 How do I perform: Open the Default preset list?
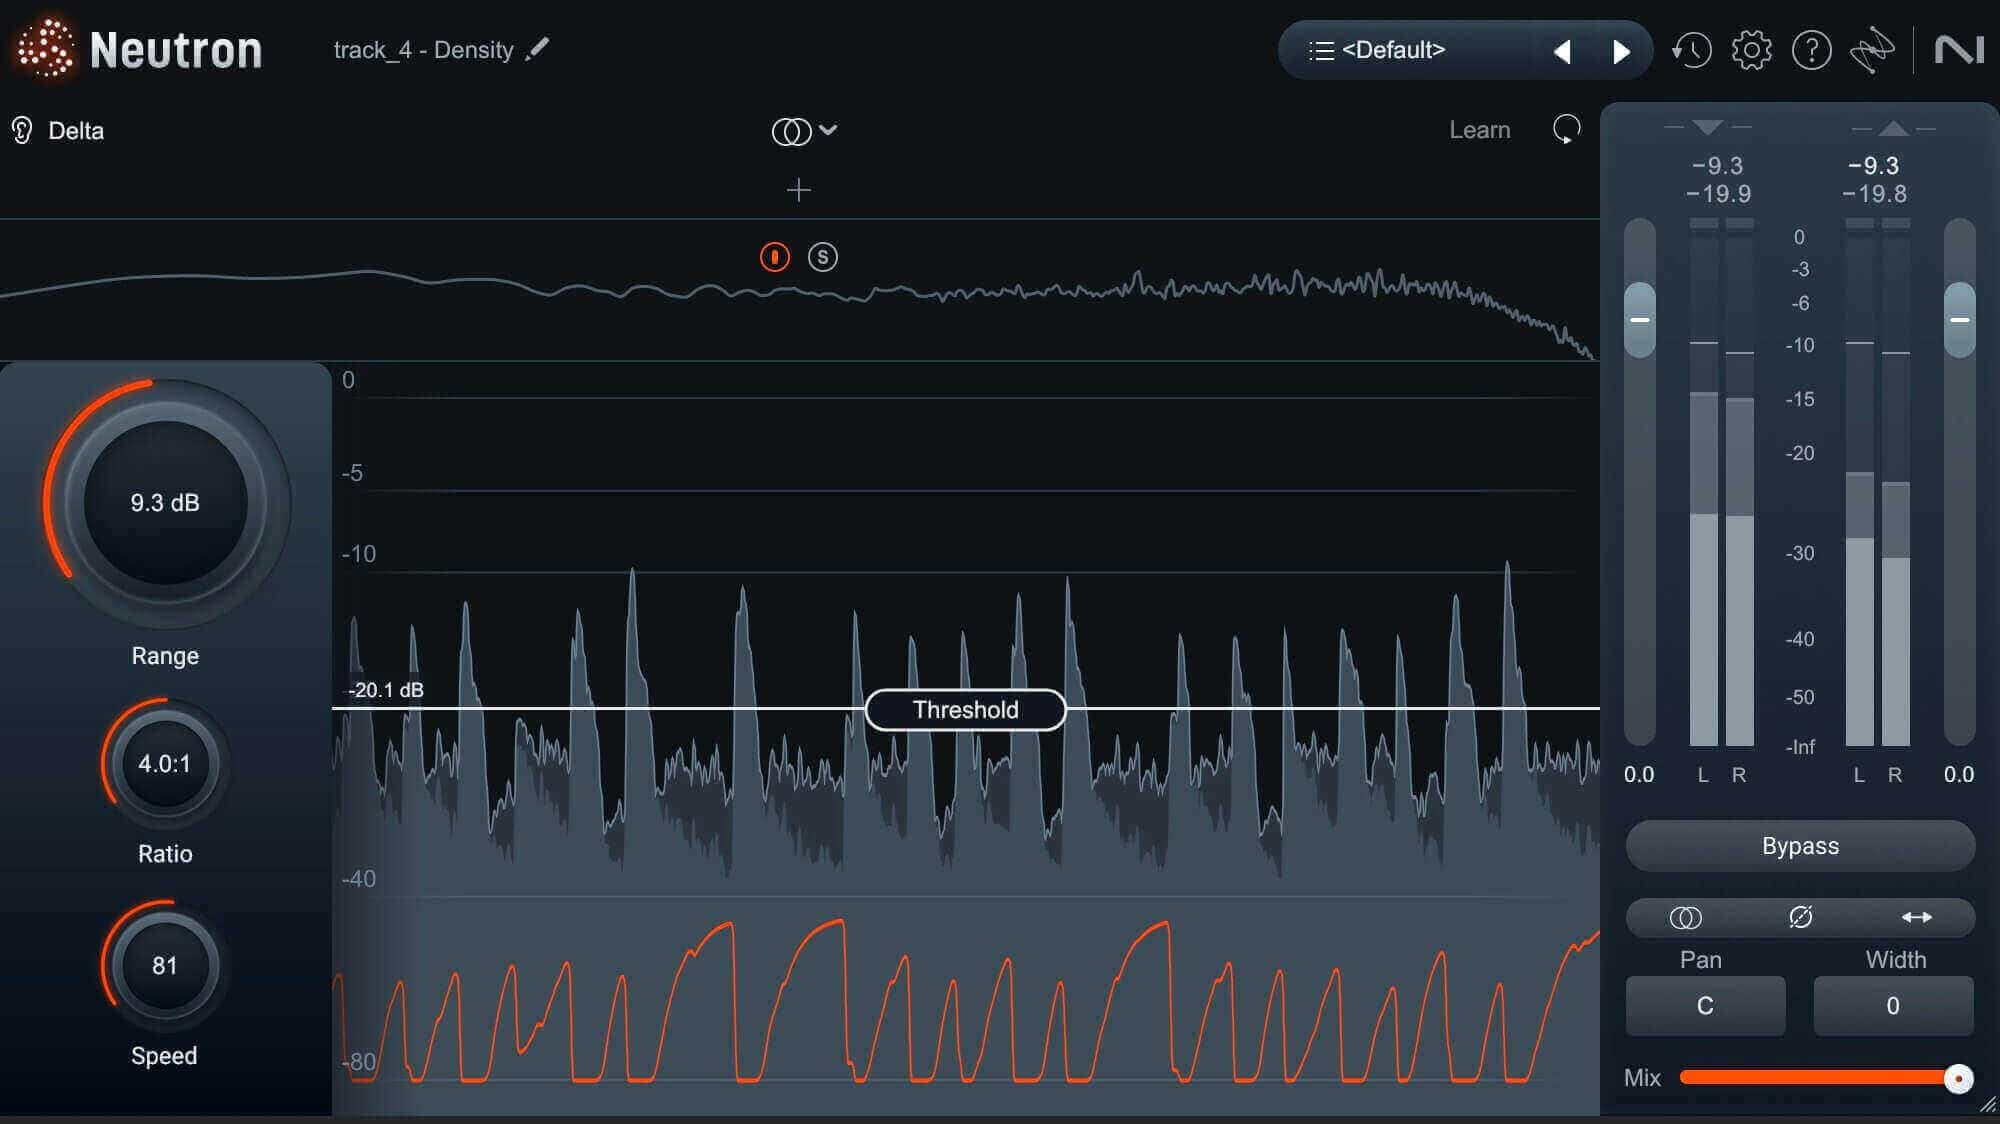[1377, 50]
